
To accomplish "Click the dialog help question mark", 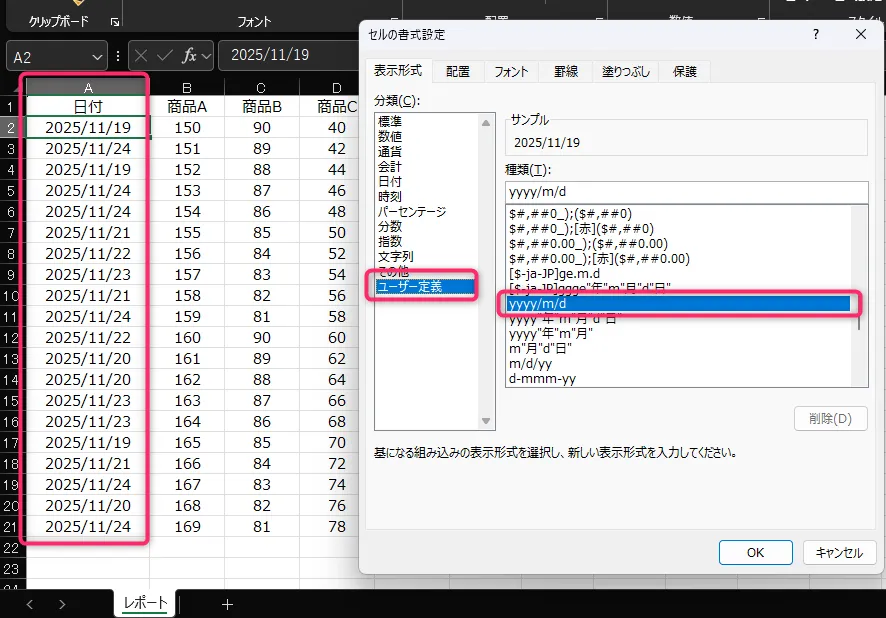I will pyautogui.click(x=816, y=34).
